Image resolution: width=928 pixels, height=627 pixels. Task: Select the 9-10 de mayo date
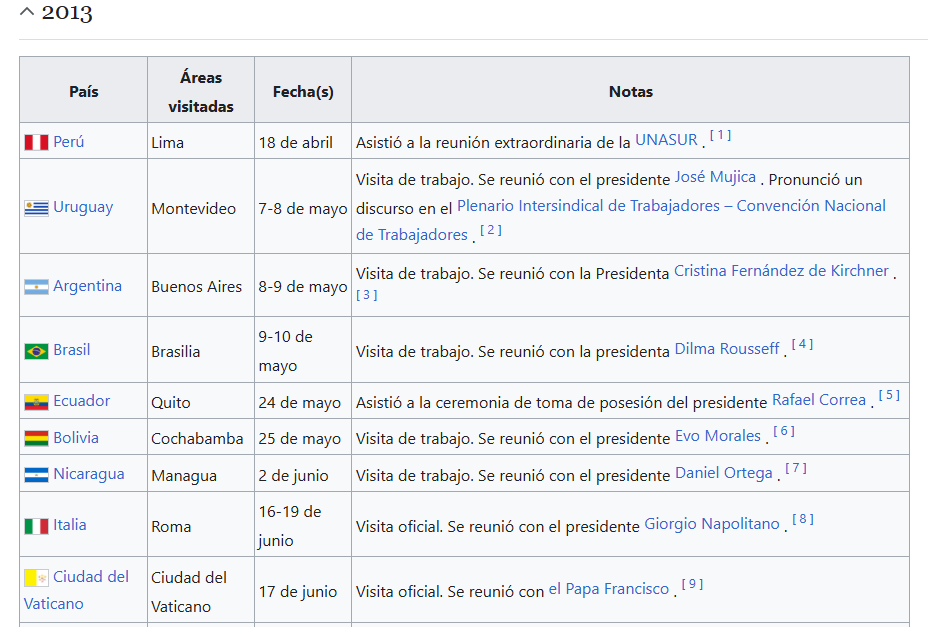286,351
